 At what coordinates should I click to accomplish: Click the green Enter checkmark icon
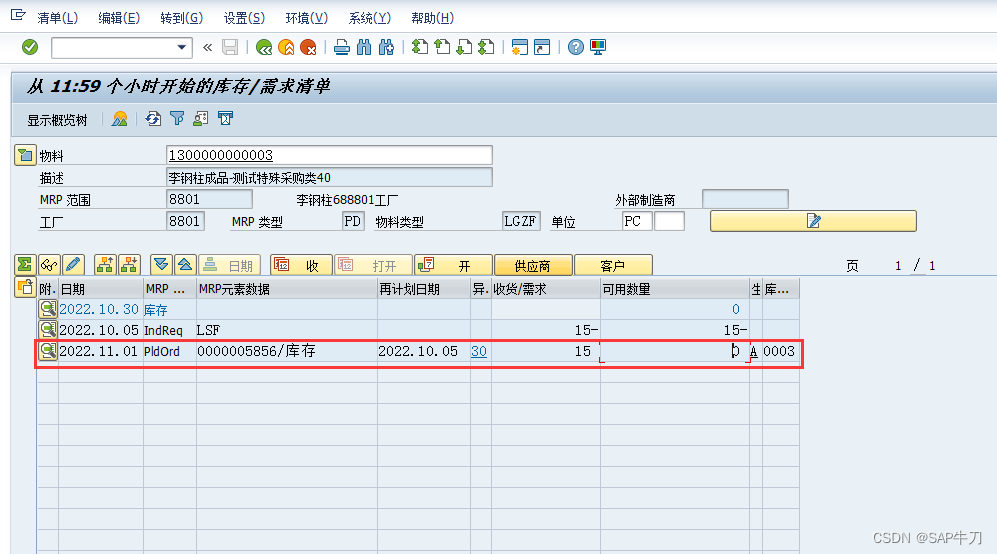coord(30,47)
